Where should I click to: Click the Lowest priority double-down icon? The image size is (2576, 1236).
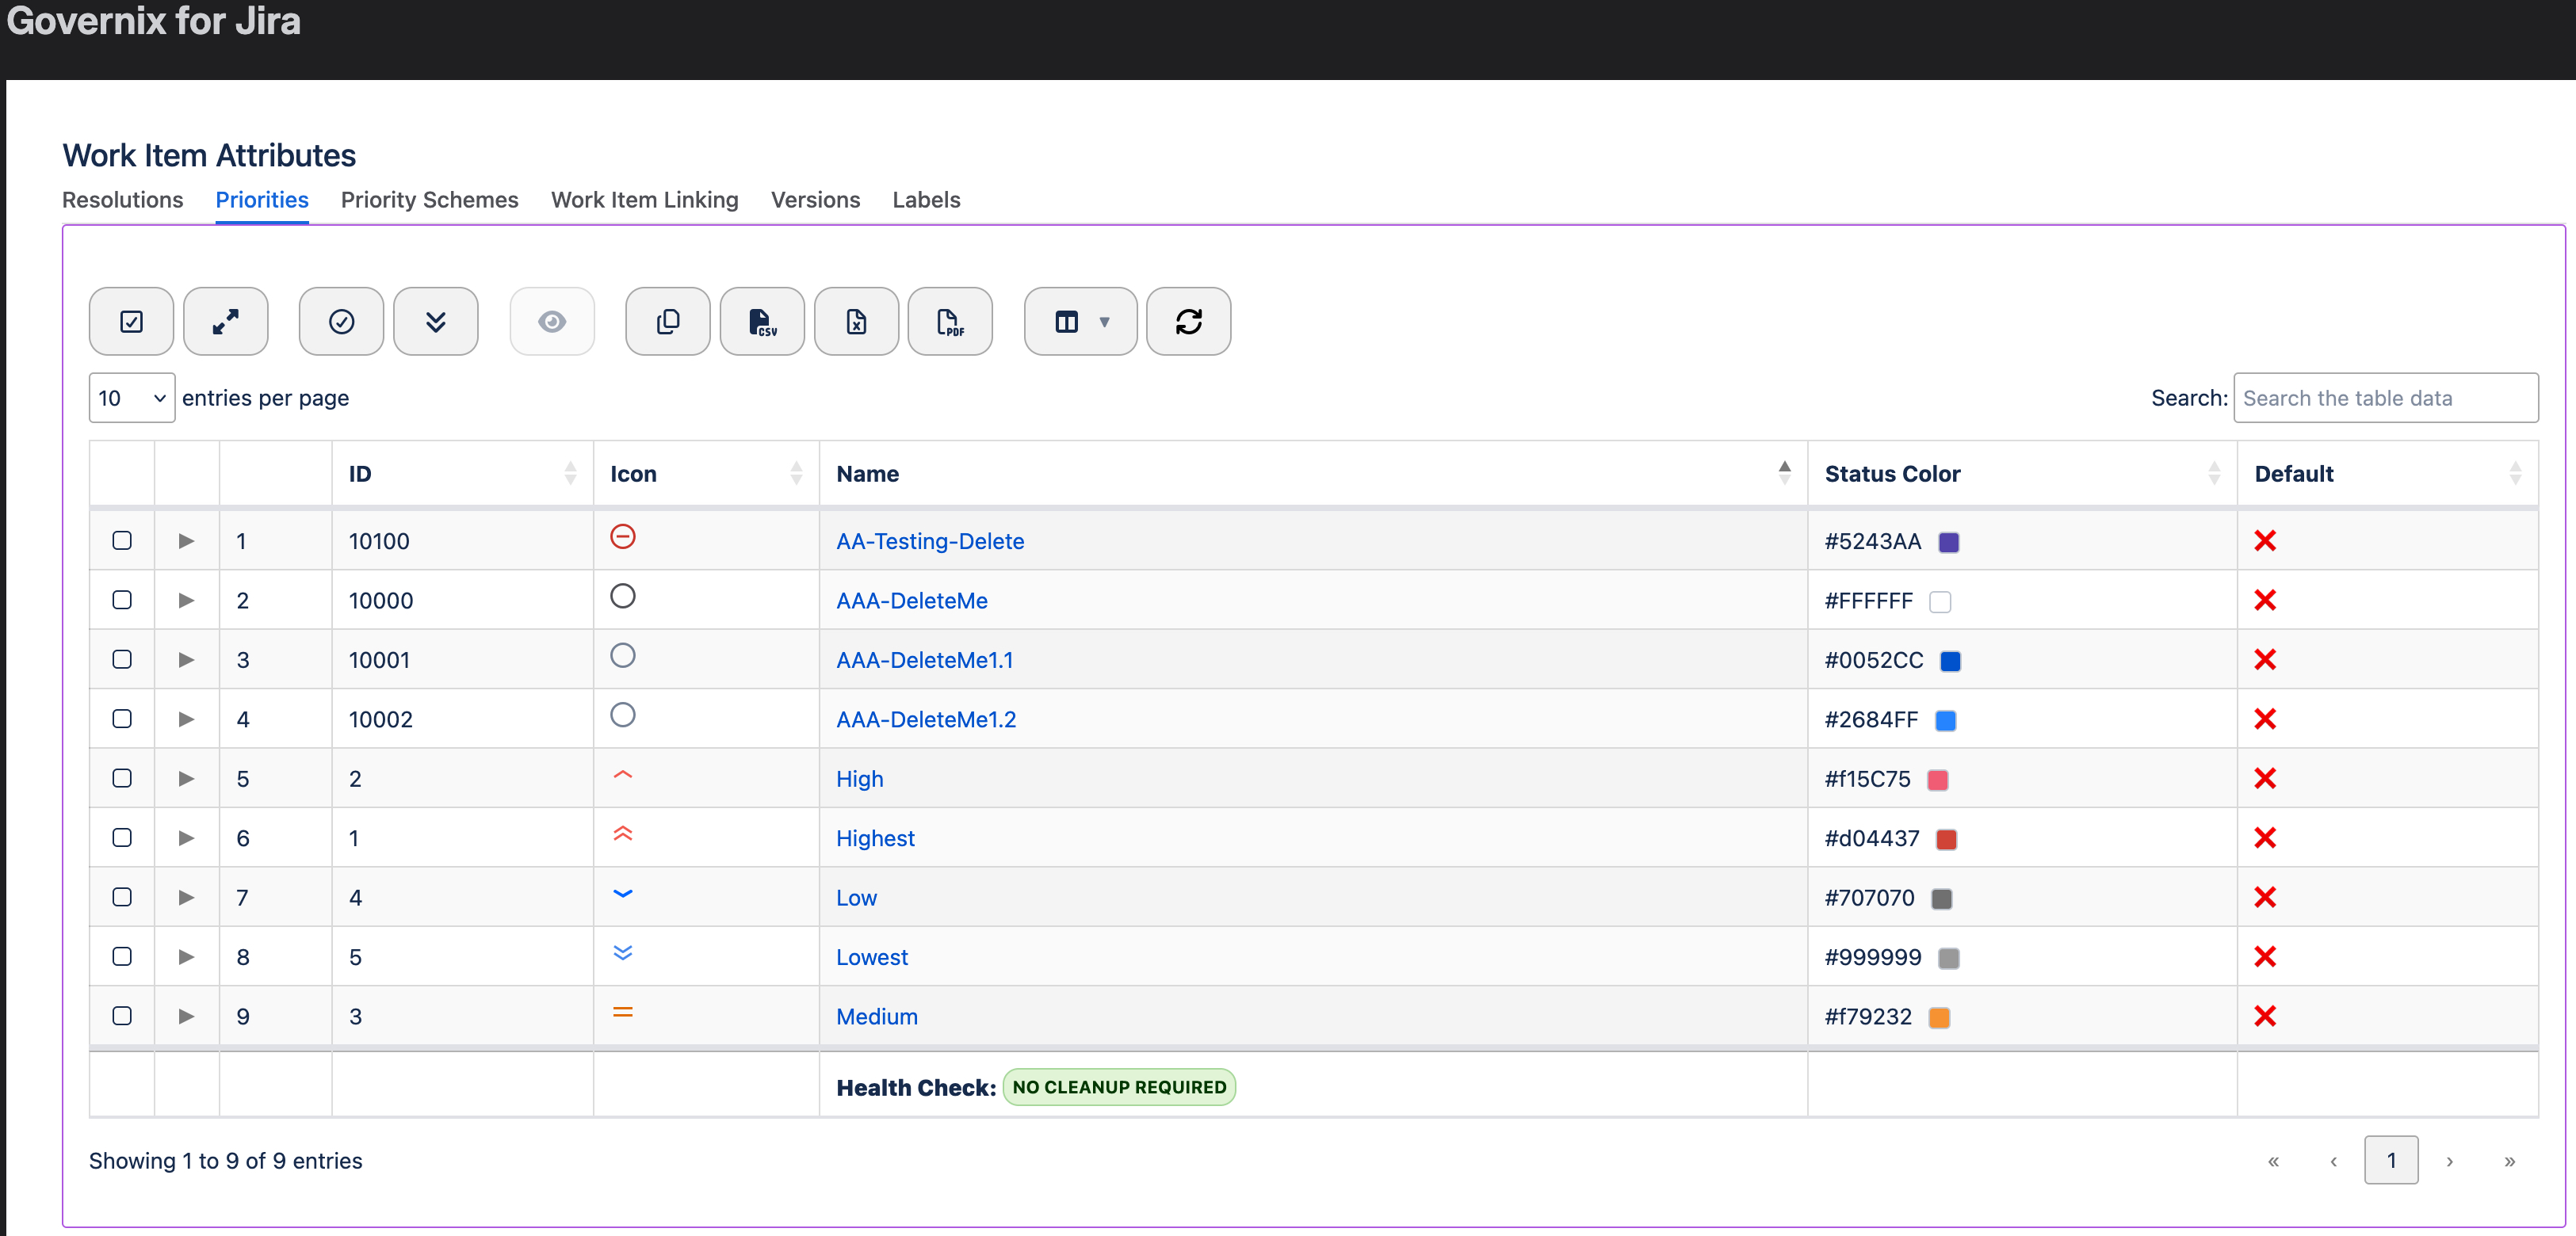pyautogui.click(x=623, y=952)
